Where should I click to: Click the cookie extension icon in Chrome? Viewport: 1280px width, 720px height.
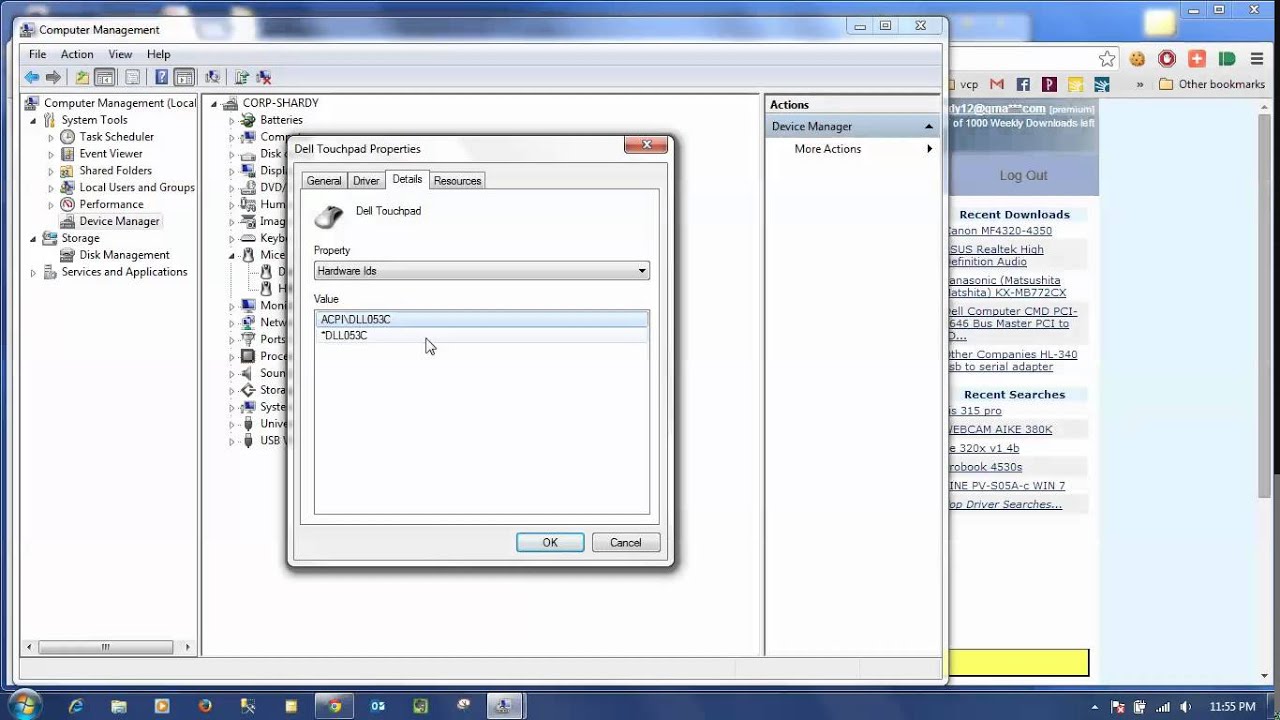click(1138, 59)
